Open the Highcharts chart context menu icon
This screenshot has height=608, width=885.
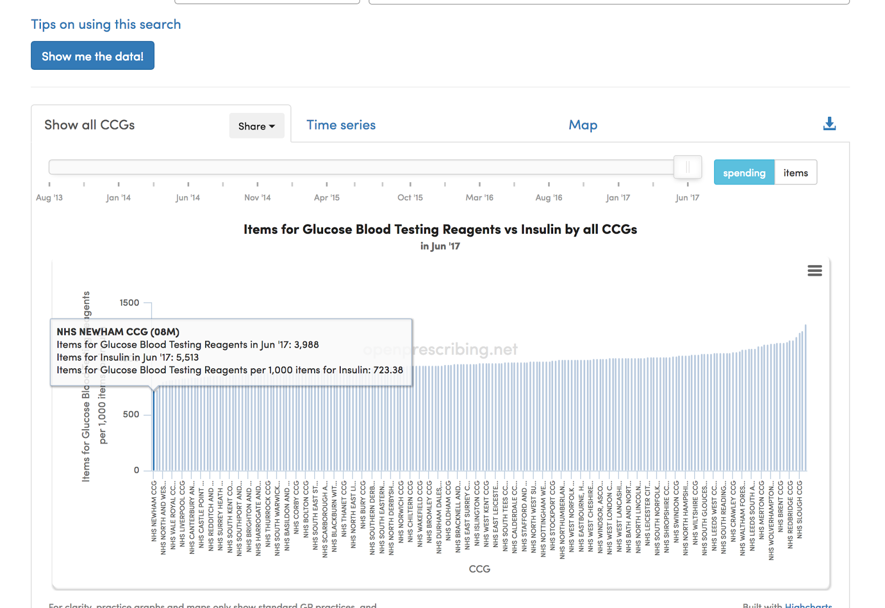(x=814, y=271)
